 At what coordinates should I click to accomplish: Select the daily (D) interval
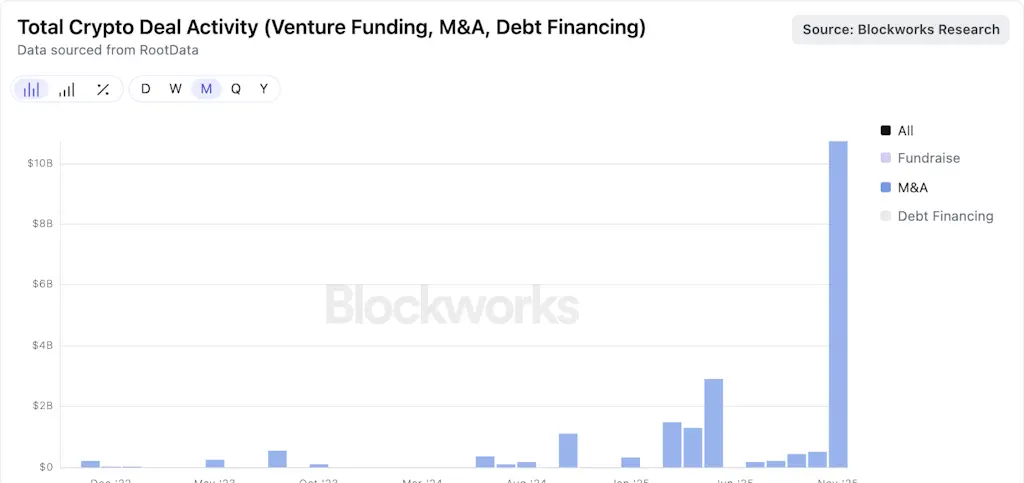[x=146, y=89]
